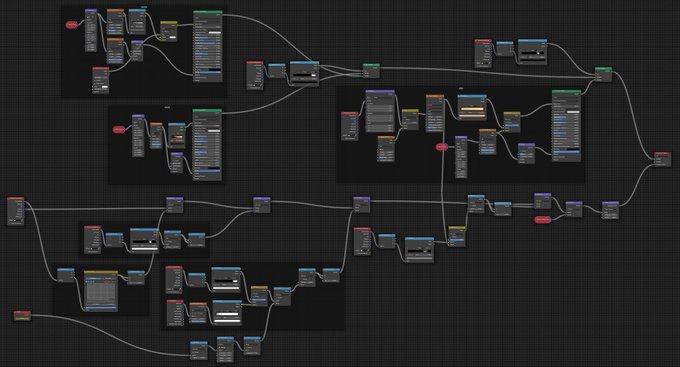Click the all-white gradient ramp in the bottom-center frame

pos(227,314)
